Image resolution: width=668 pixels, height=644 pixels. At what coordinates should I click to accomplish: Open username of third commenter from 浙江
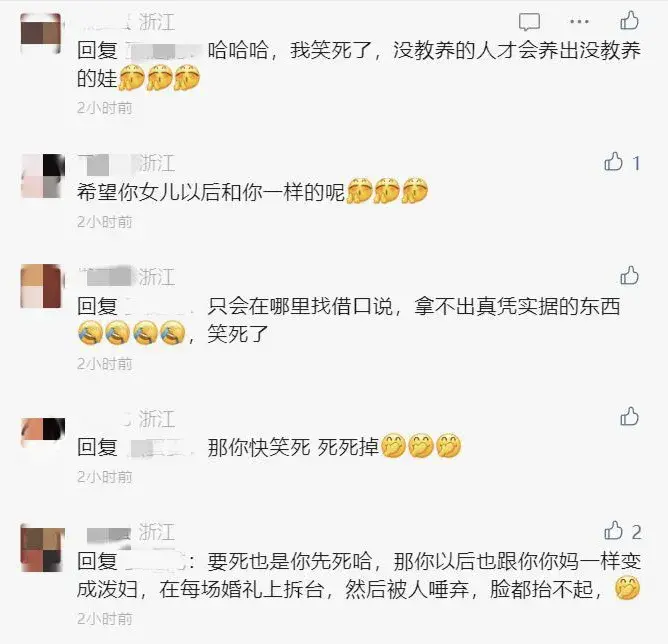tap(107, 277)
